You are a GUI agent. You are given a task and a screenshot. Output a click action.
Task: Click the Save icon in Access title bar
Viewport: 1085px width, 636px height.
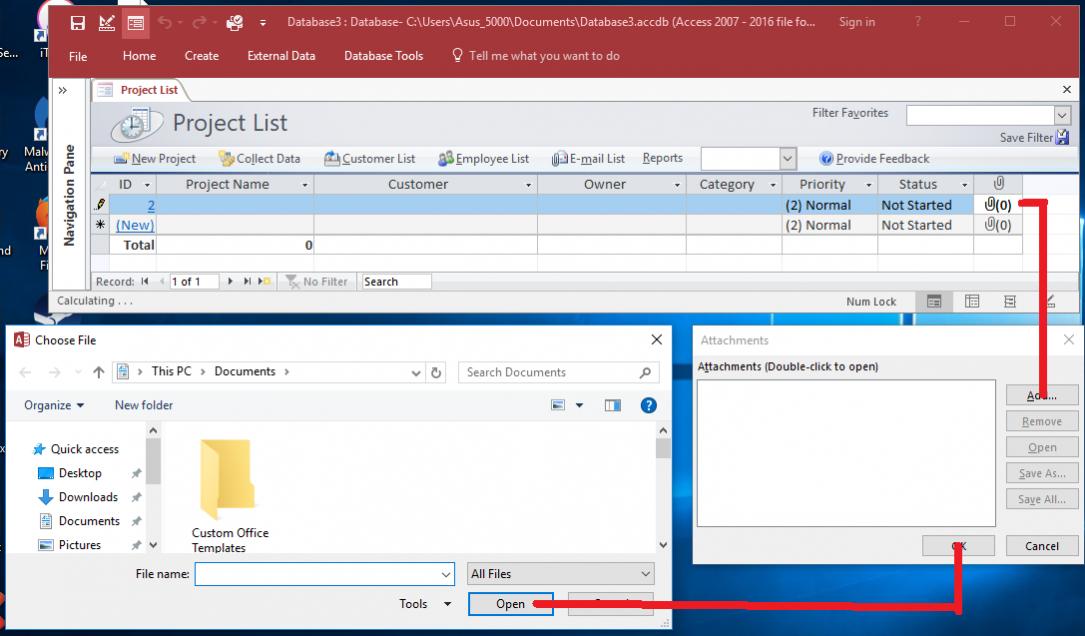(78, 23)
